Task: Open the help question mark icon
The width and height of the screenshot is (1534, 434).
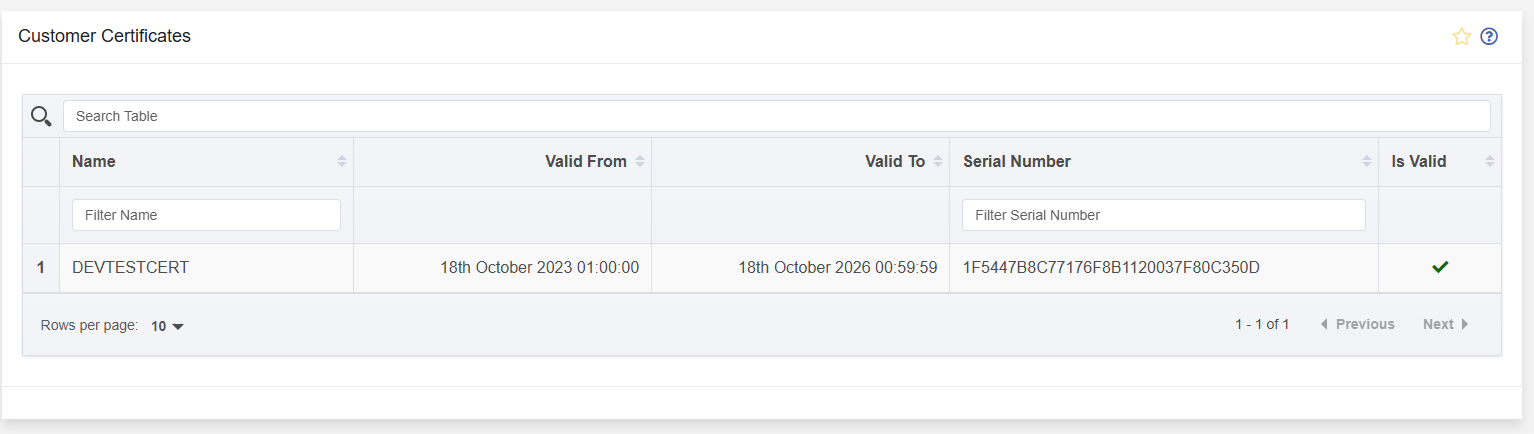Action: (1489, 37)
